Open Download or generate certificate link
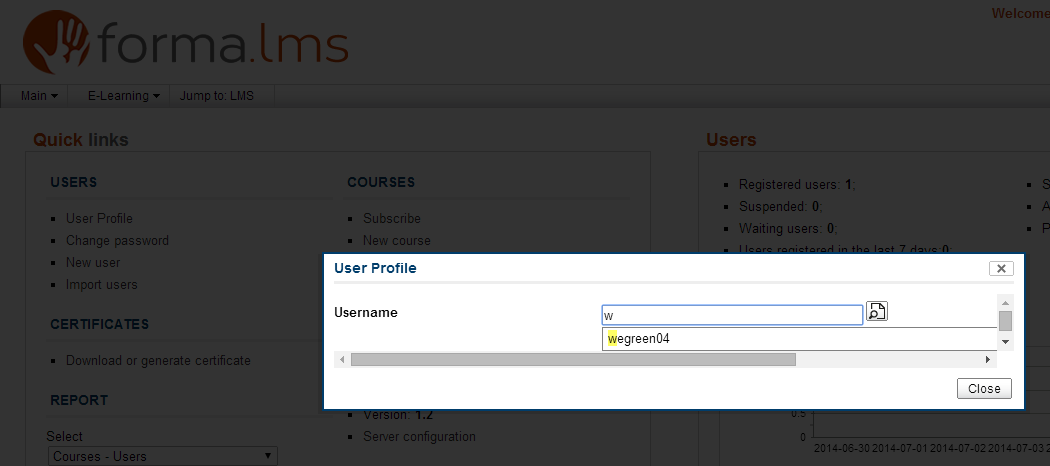1050x466 pixels. click(x=158, y=360)
